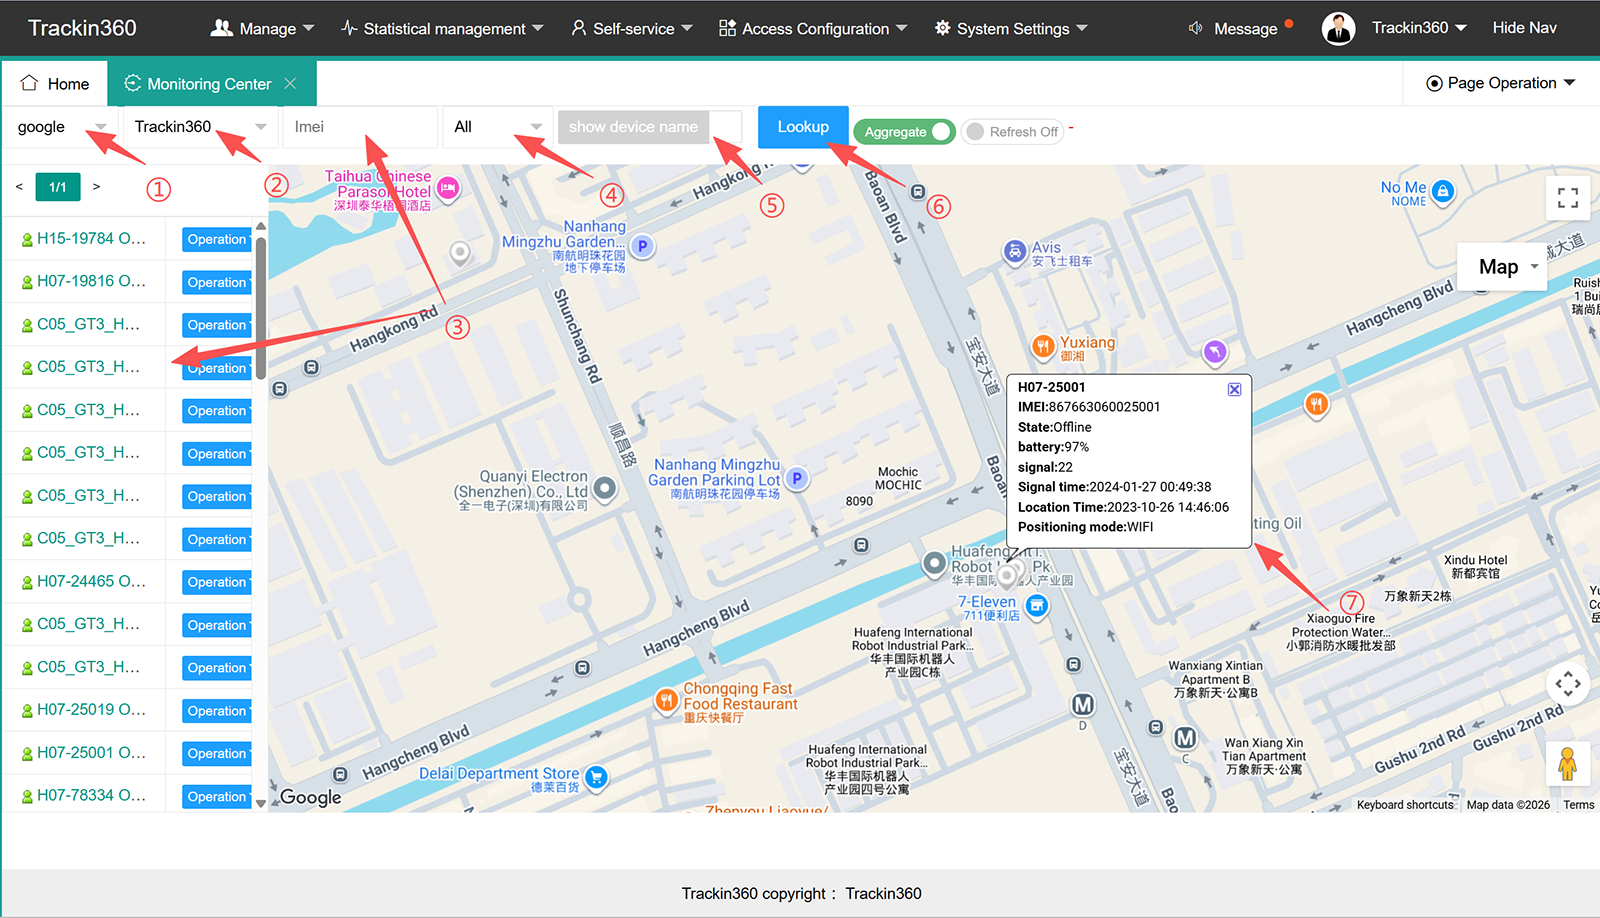The height and width of the screenshot is (918, 1600).
Task: Open the map camera controls
Action: (1568, 684)
